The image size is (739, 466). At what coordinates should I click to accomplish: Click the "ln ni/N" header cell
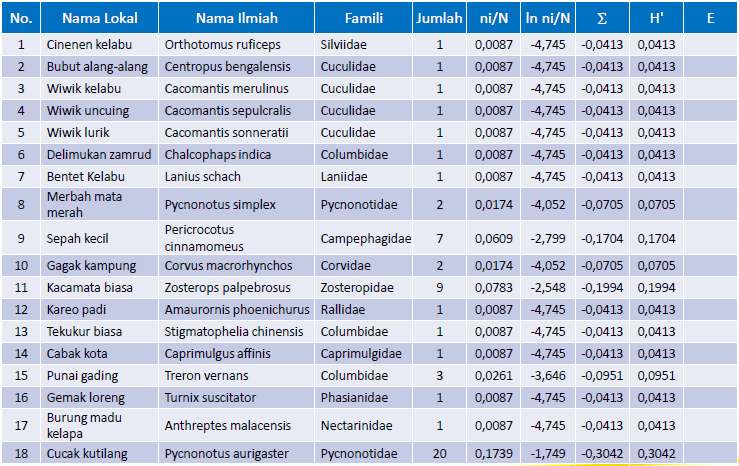click(548, 19)
